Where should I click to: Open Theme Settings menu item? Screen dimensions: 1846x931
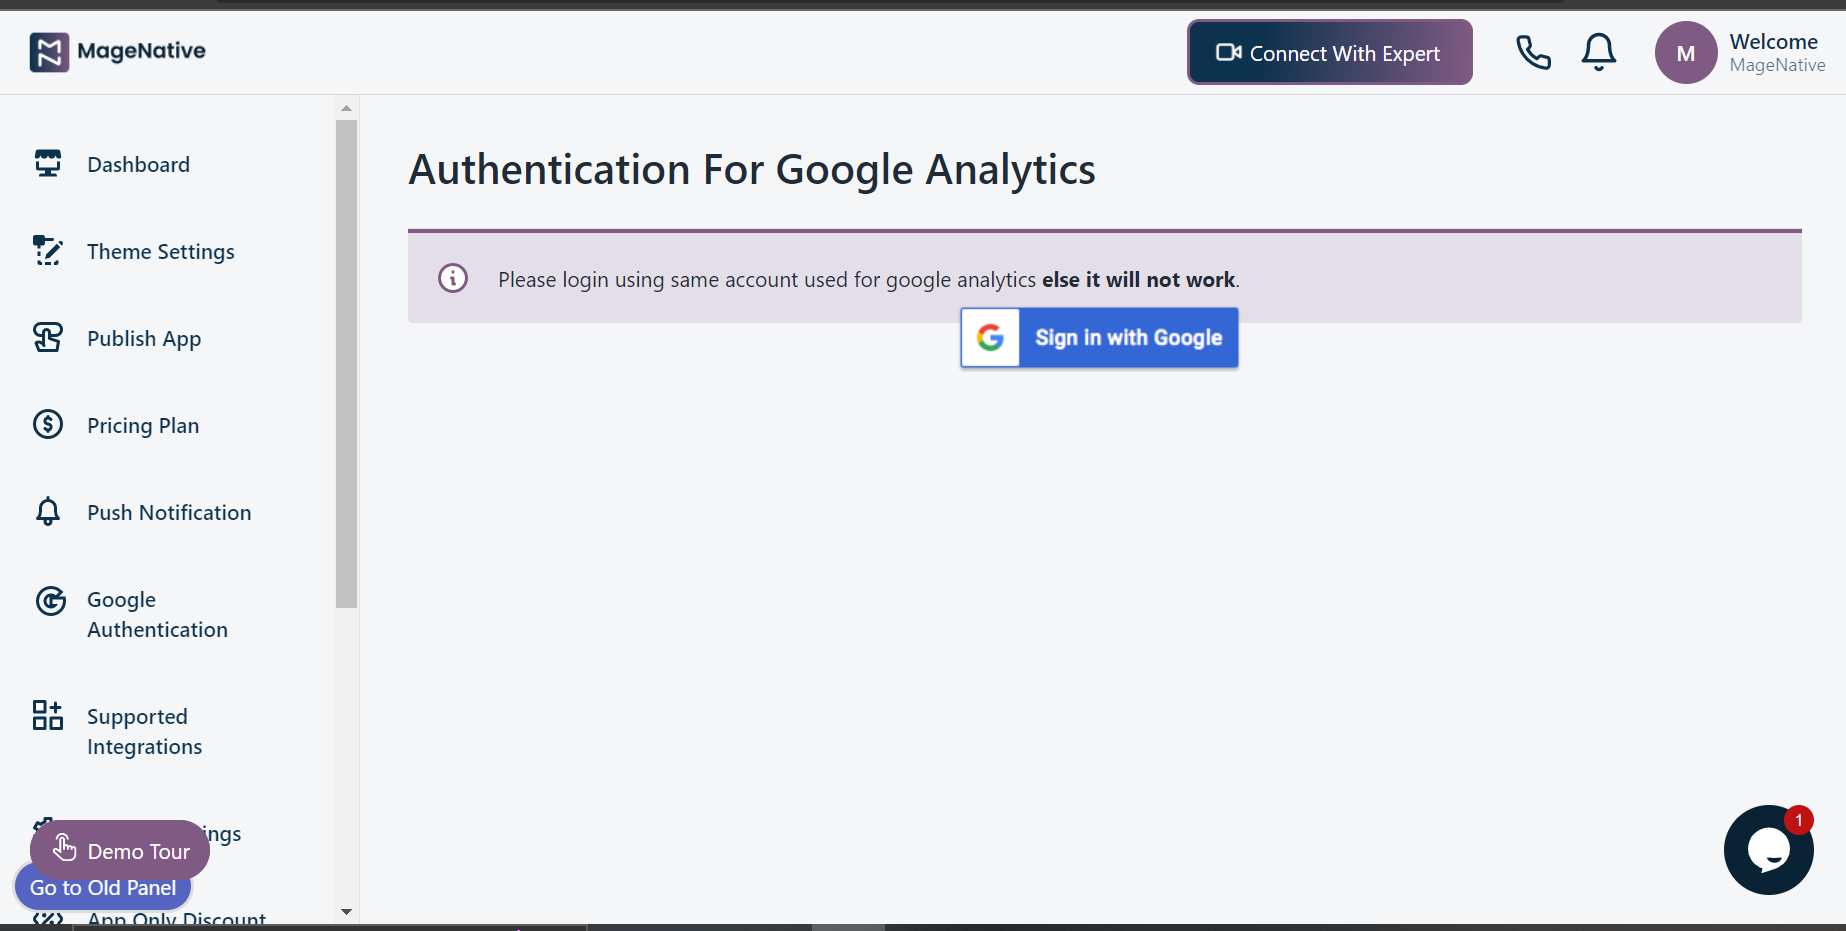point(161,251)
